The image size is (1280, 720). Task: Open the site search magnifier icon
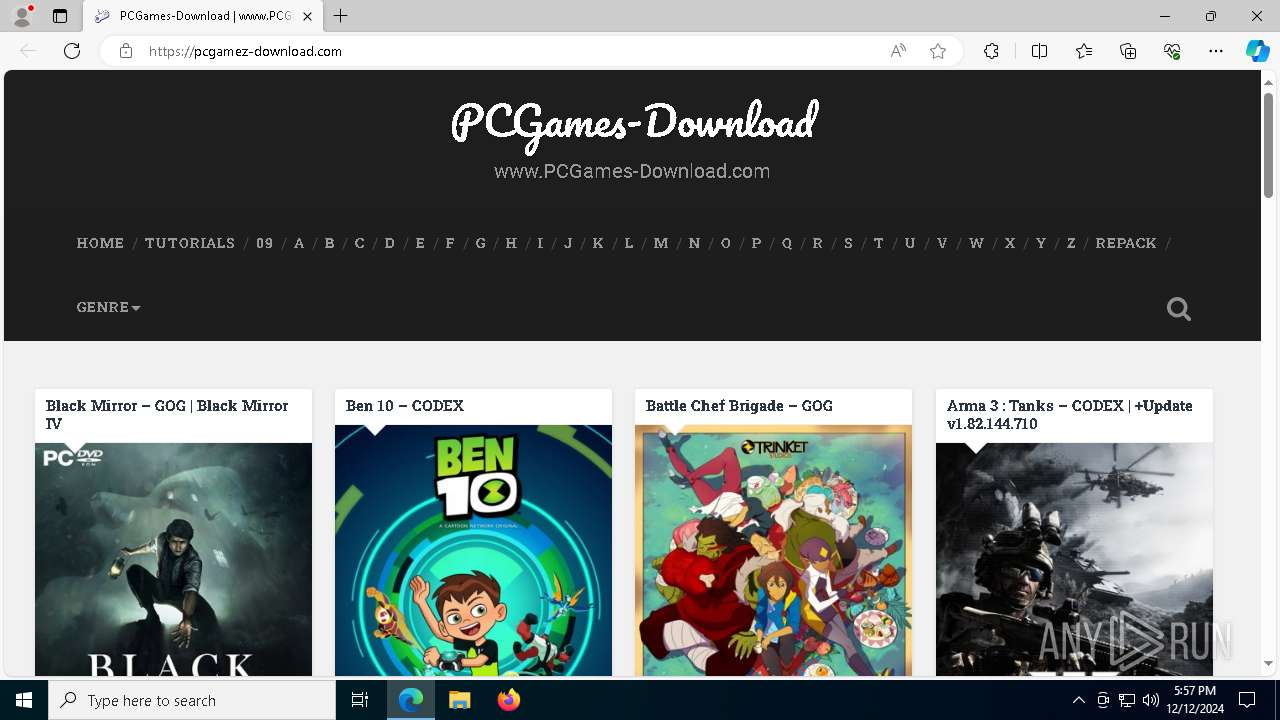(x=1179, y=309)
